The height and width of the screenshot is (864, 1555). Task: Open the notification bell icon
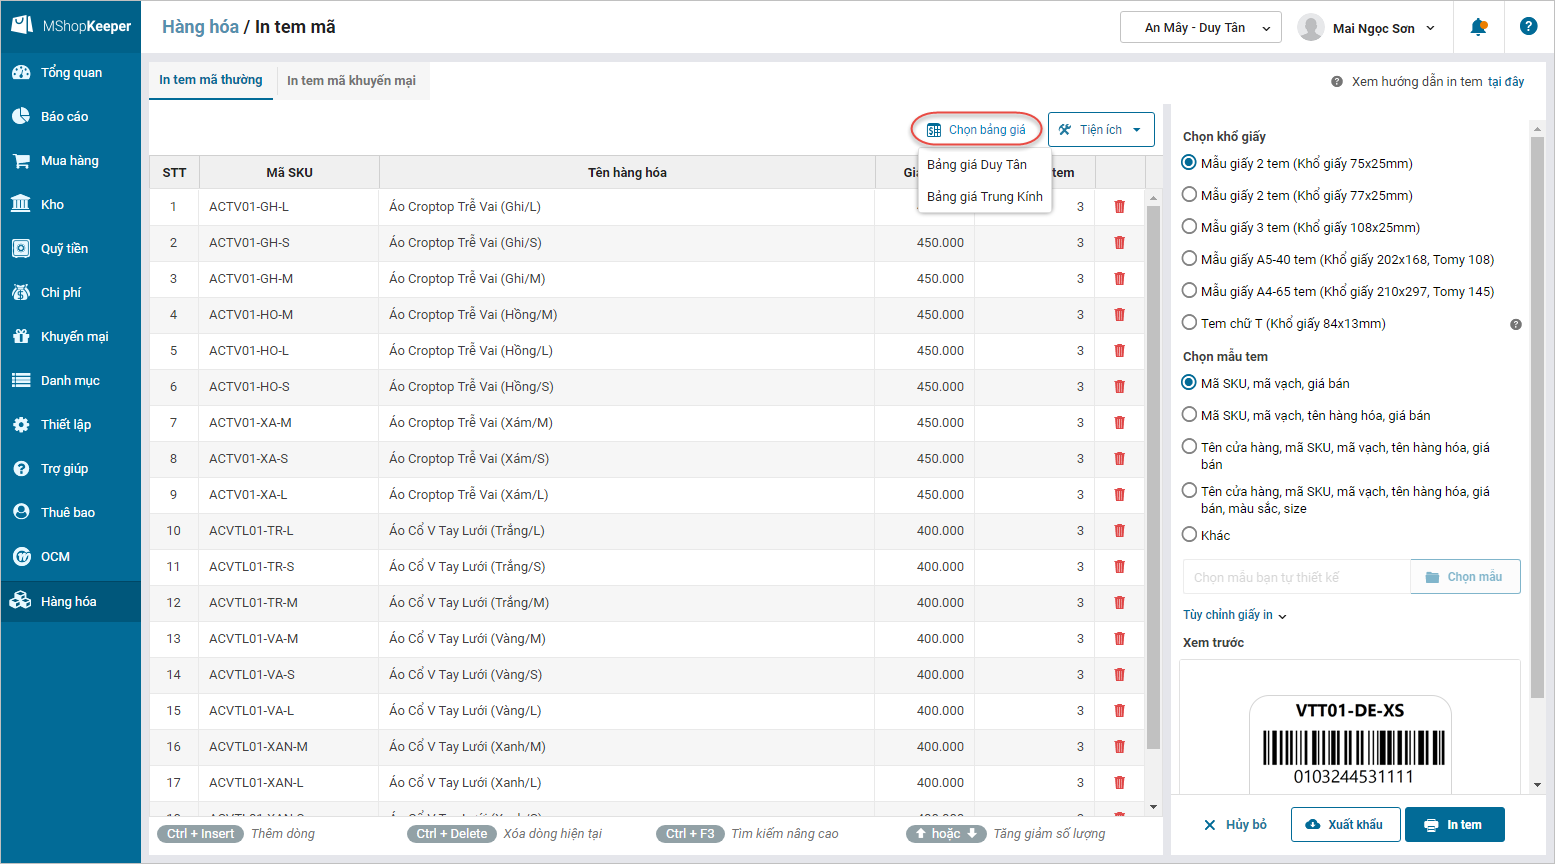(x=1478, y=27)
